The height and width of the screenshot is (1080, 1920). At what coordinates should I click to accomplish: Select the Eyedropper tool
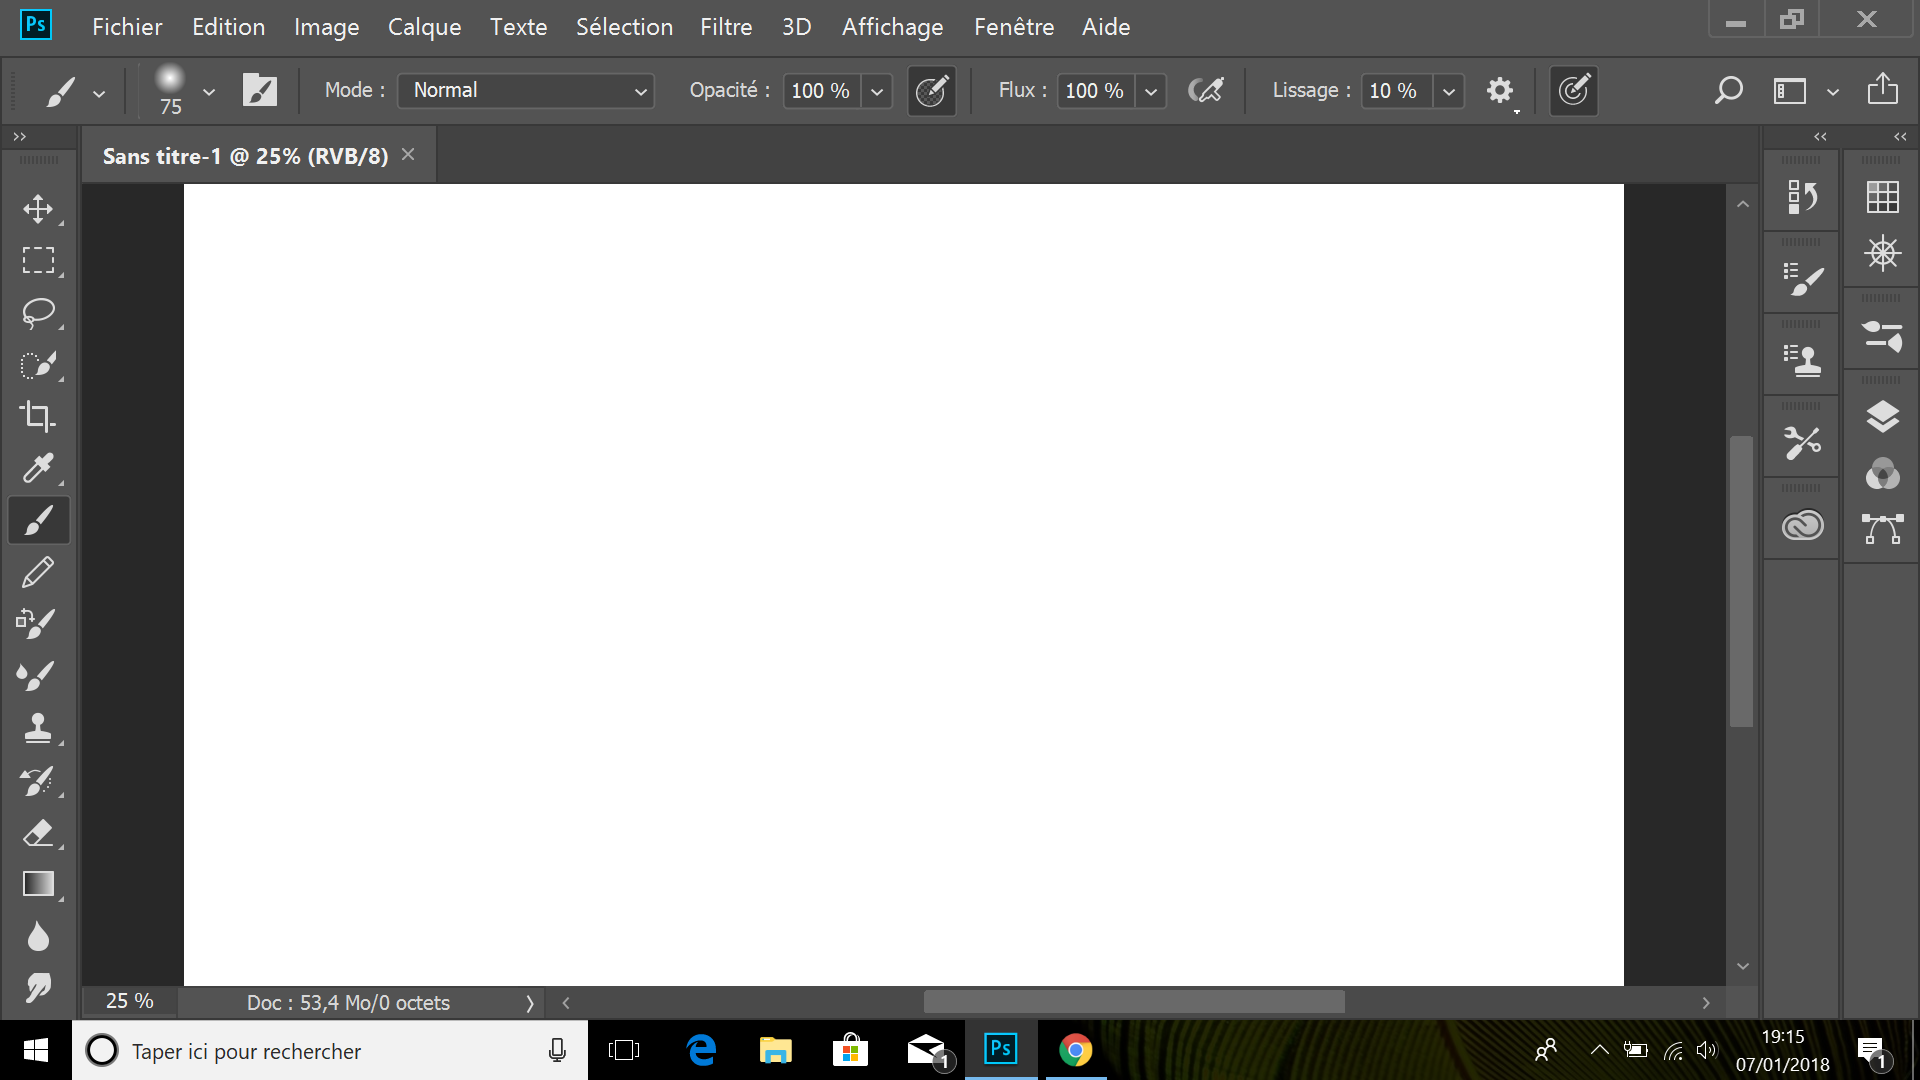click(38, 468)
